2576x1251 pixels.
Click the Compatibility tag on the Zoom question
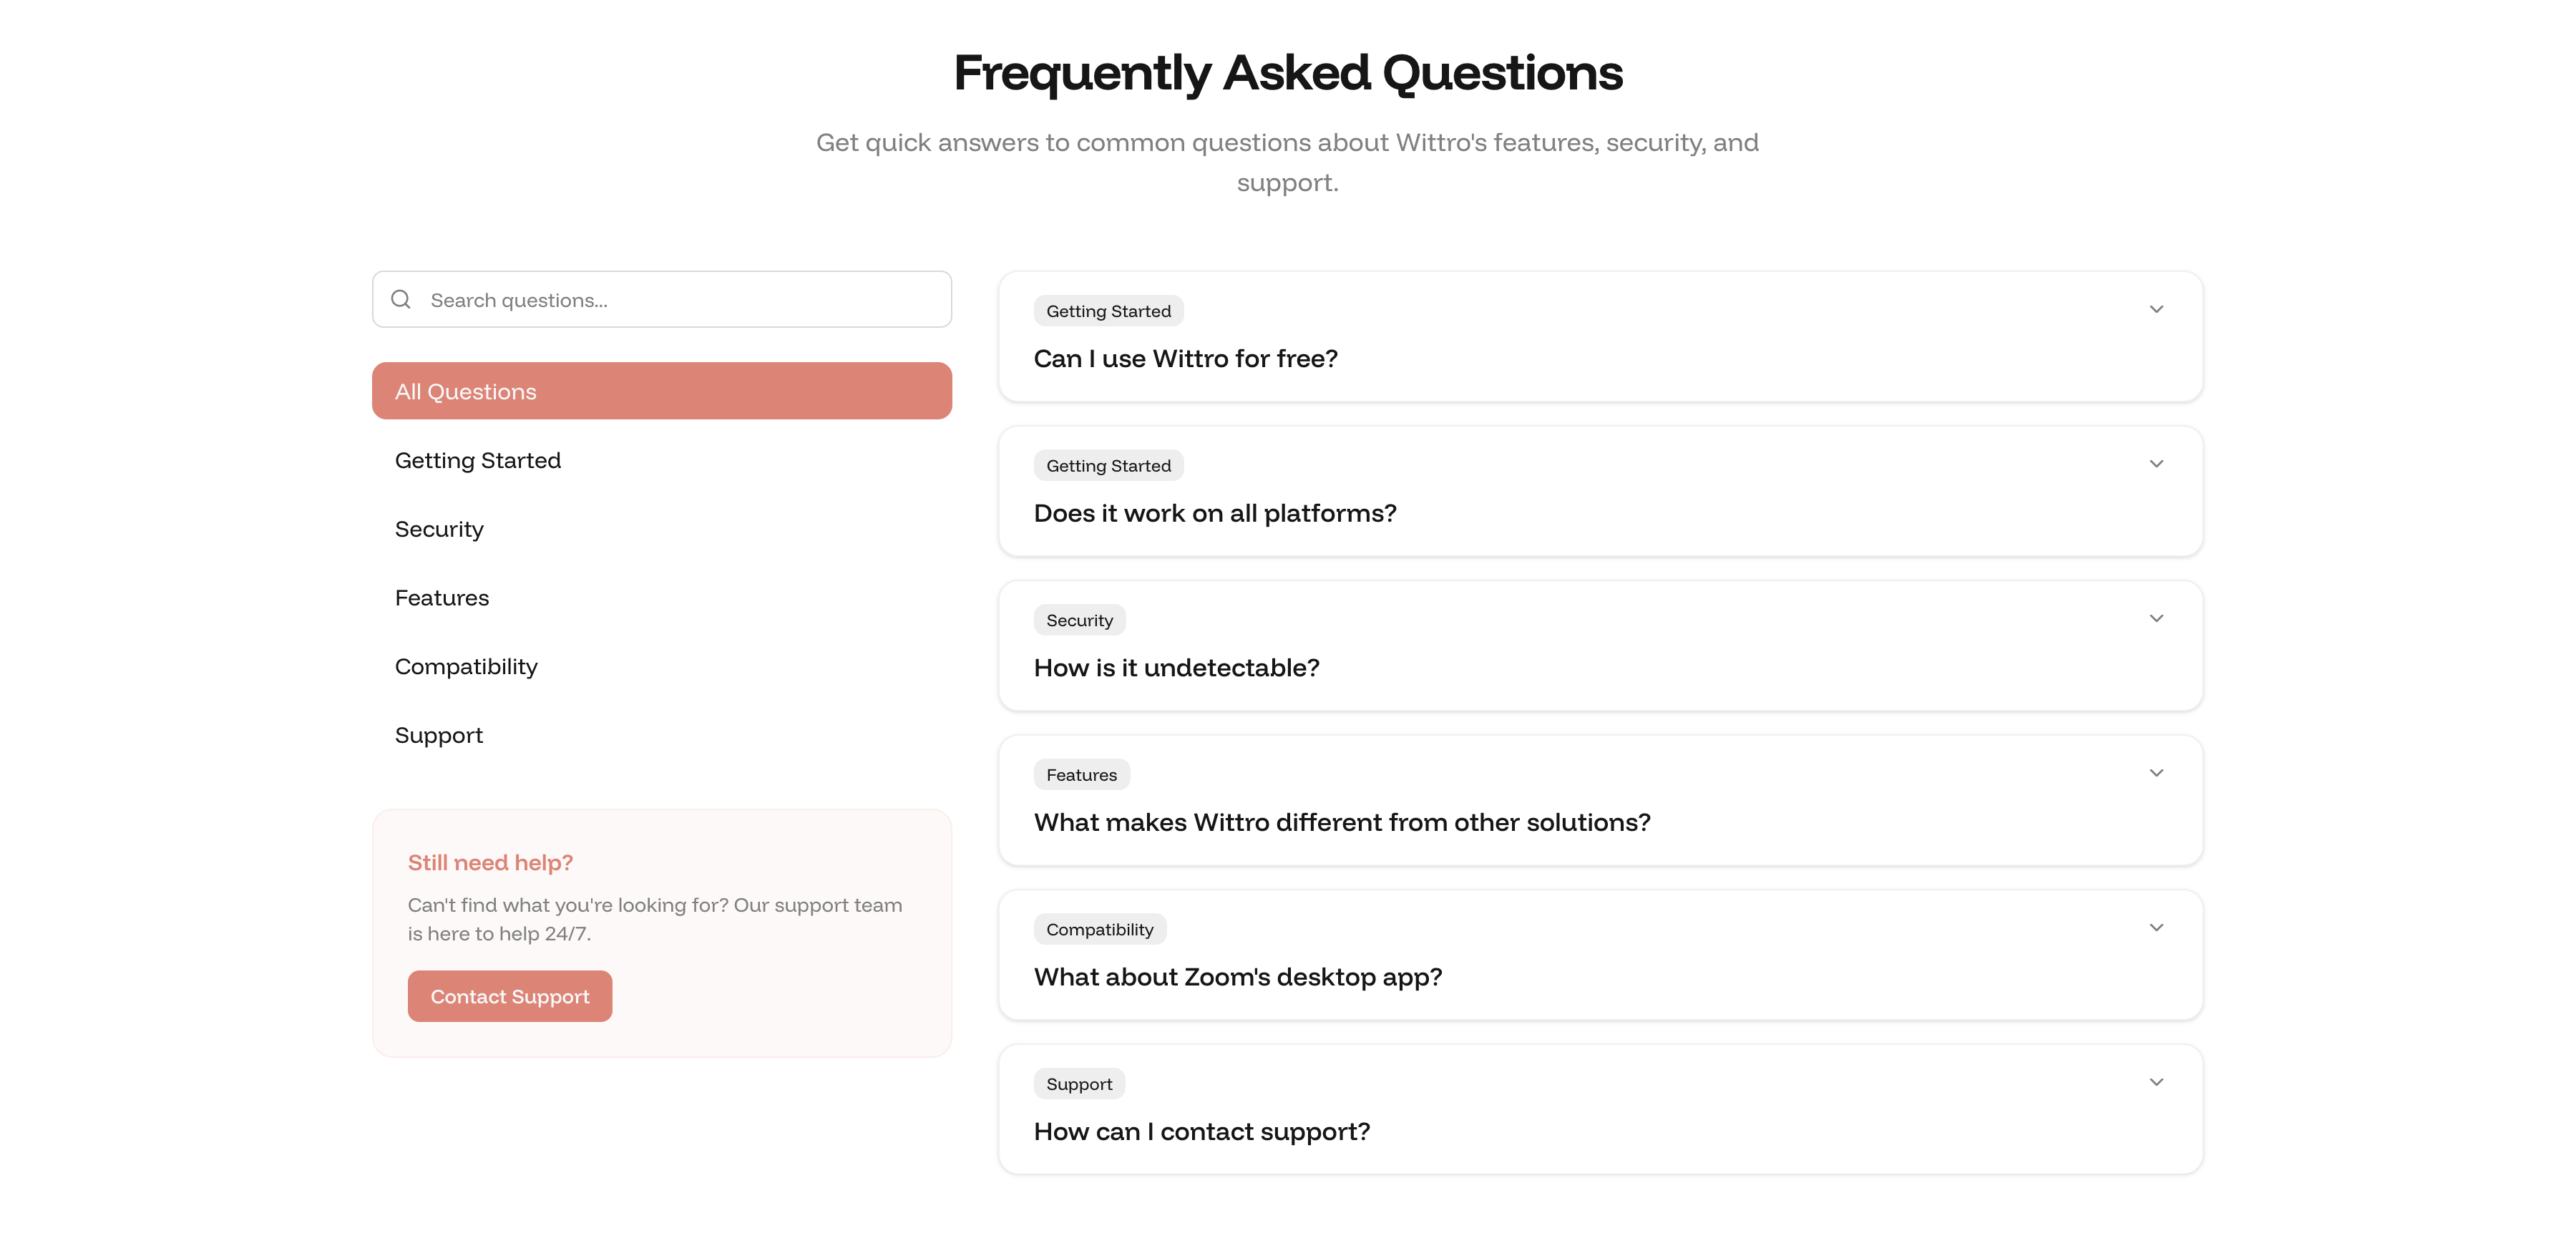pyautogui.click(x=1099, y=930)
